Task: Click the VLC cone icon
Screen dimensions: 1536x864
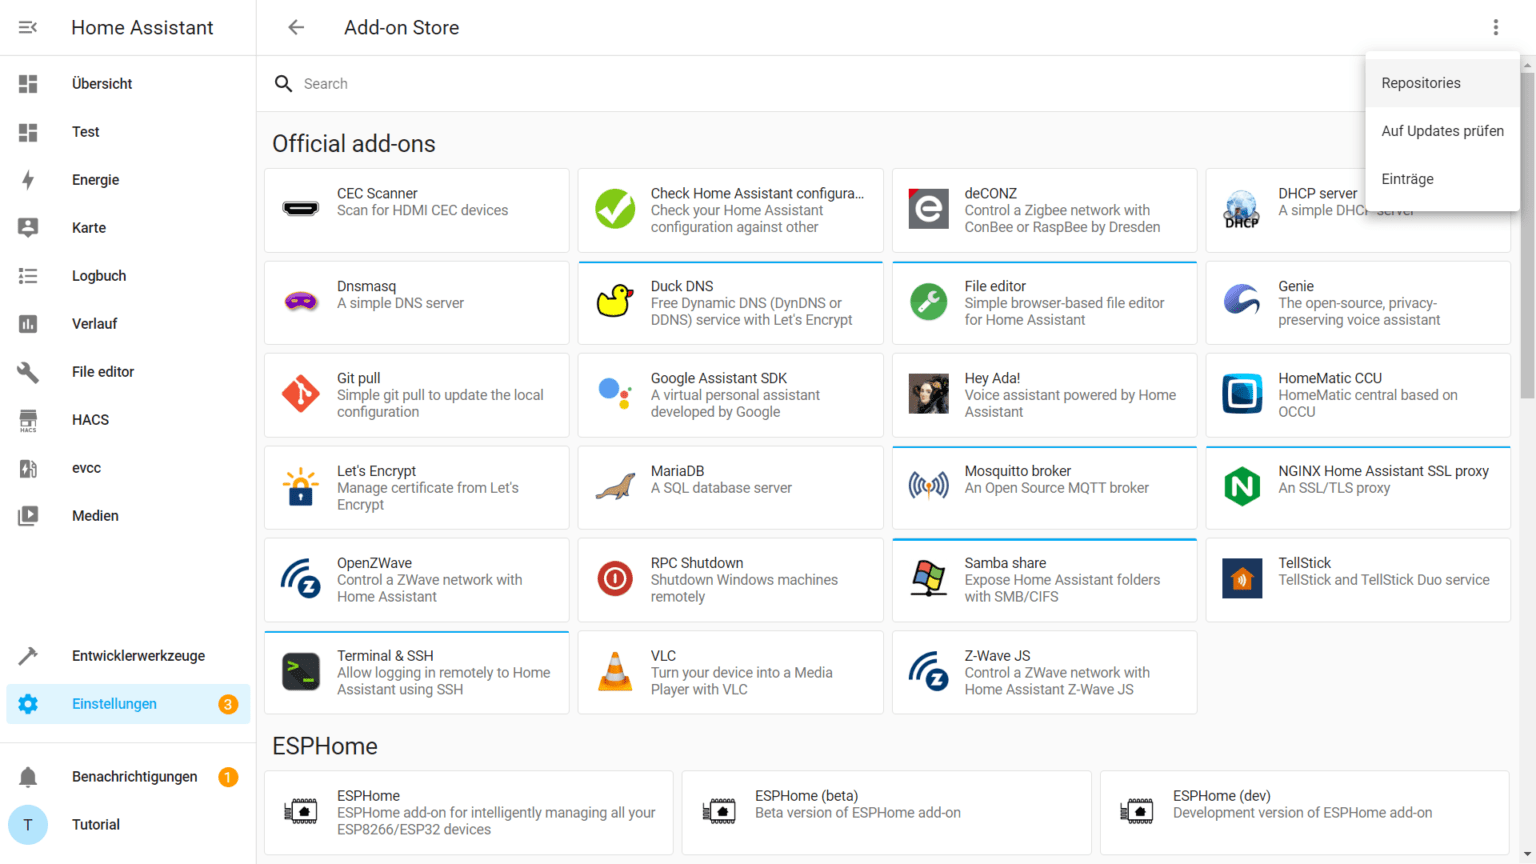Action: (615, 672)
